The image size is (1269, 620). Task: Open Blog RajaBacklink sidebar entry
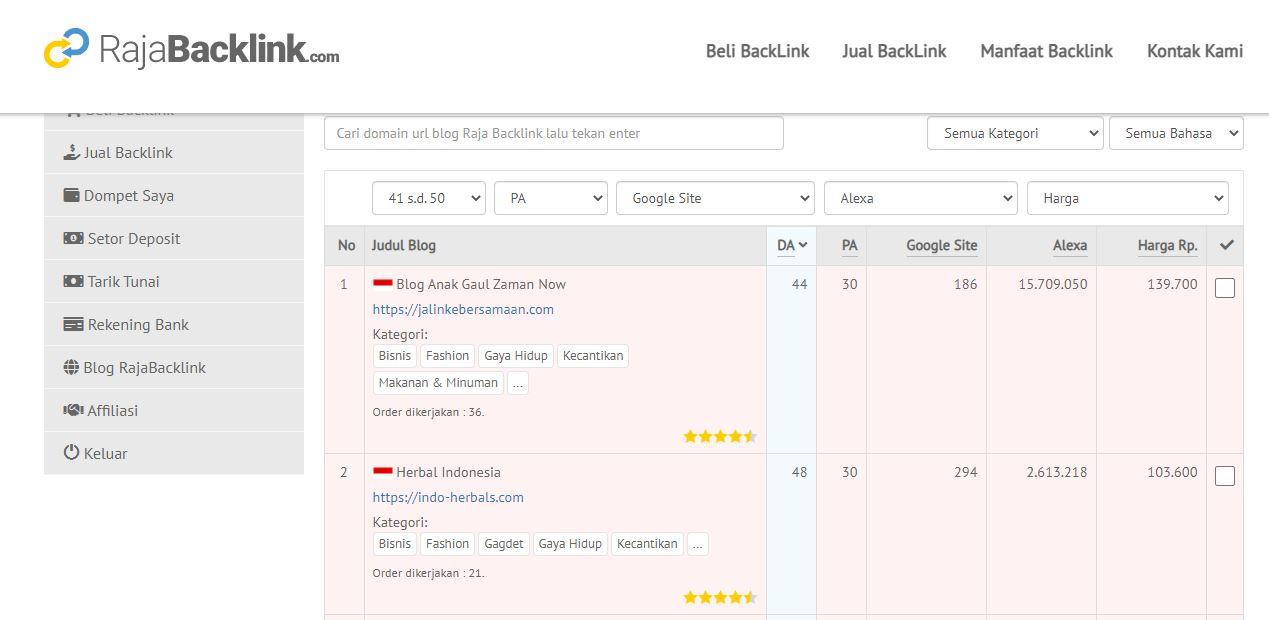coord(145,367)
